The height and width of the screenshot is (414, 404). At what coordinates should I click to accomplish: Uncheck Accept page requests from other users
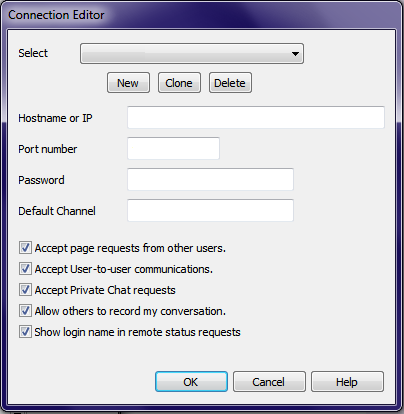(x=25, y=248)
